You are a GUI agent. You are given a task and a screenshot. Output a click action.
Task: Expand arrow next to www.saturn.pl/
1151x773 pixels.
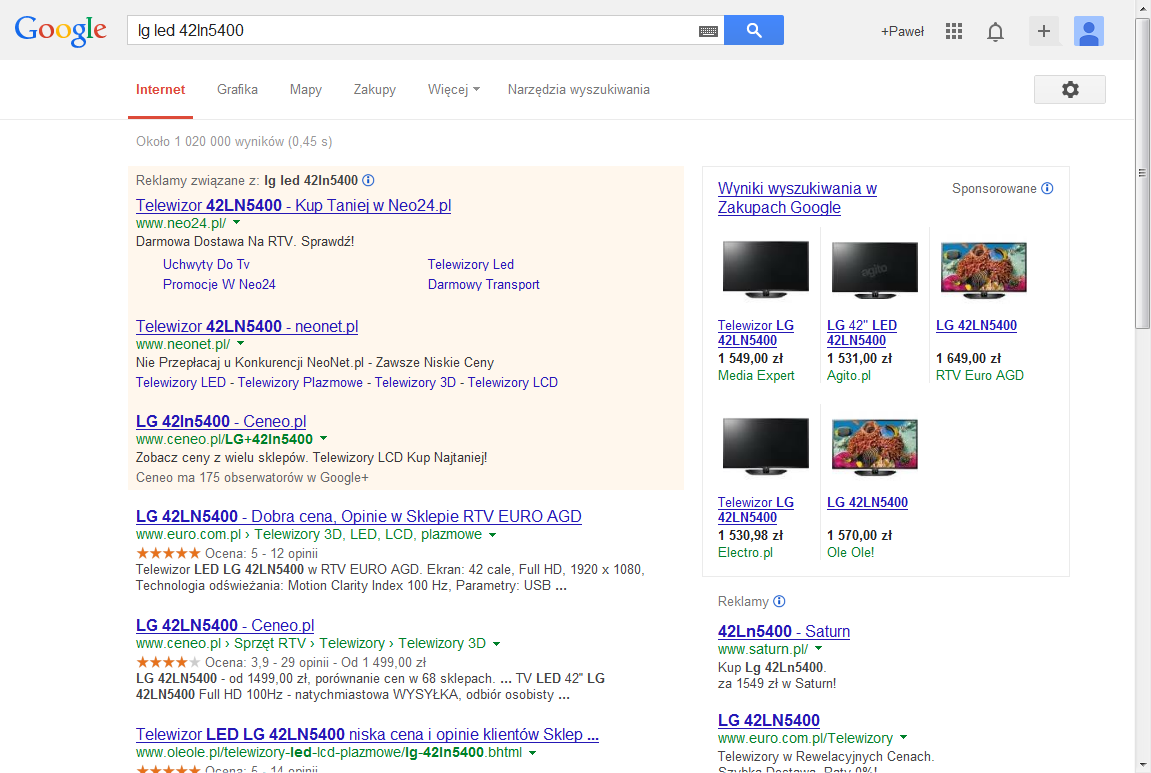pyautogui.click(x=818, y=649)
